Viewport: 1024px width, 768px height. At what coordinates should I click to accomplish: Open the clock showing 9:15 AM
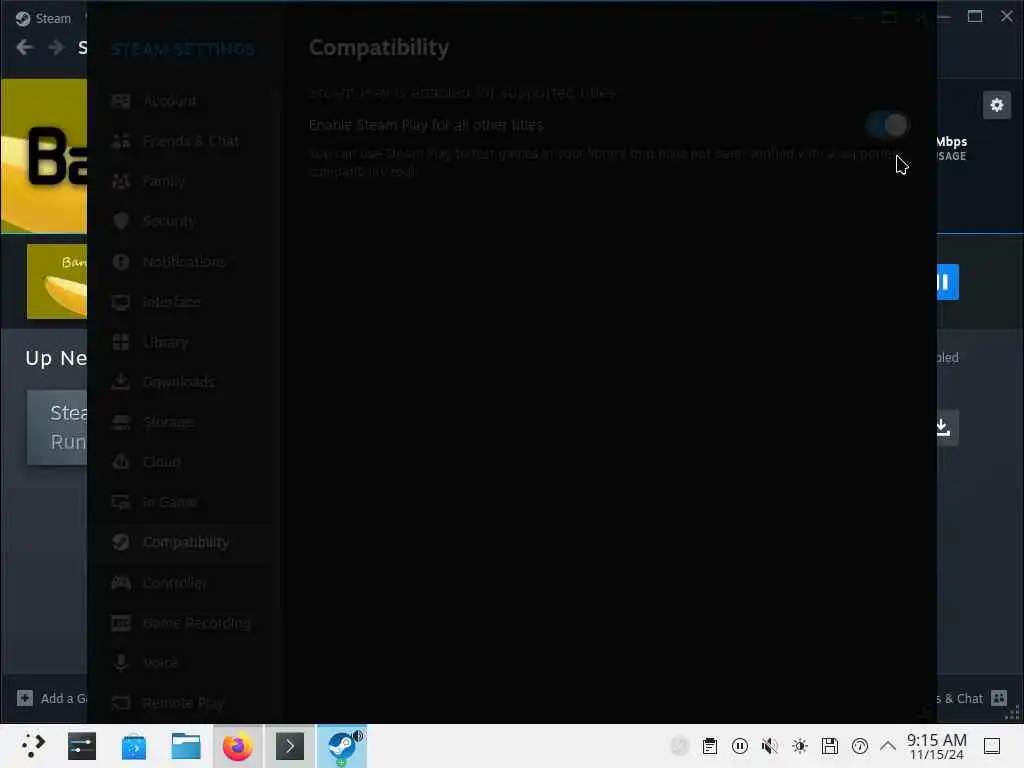(936, 746)
